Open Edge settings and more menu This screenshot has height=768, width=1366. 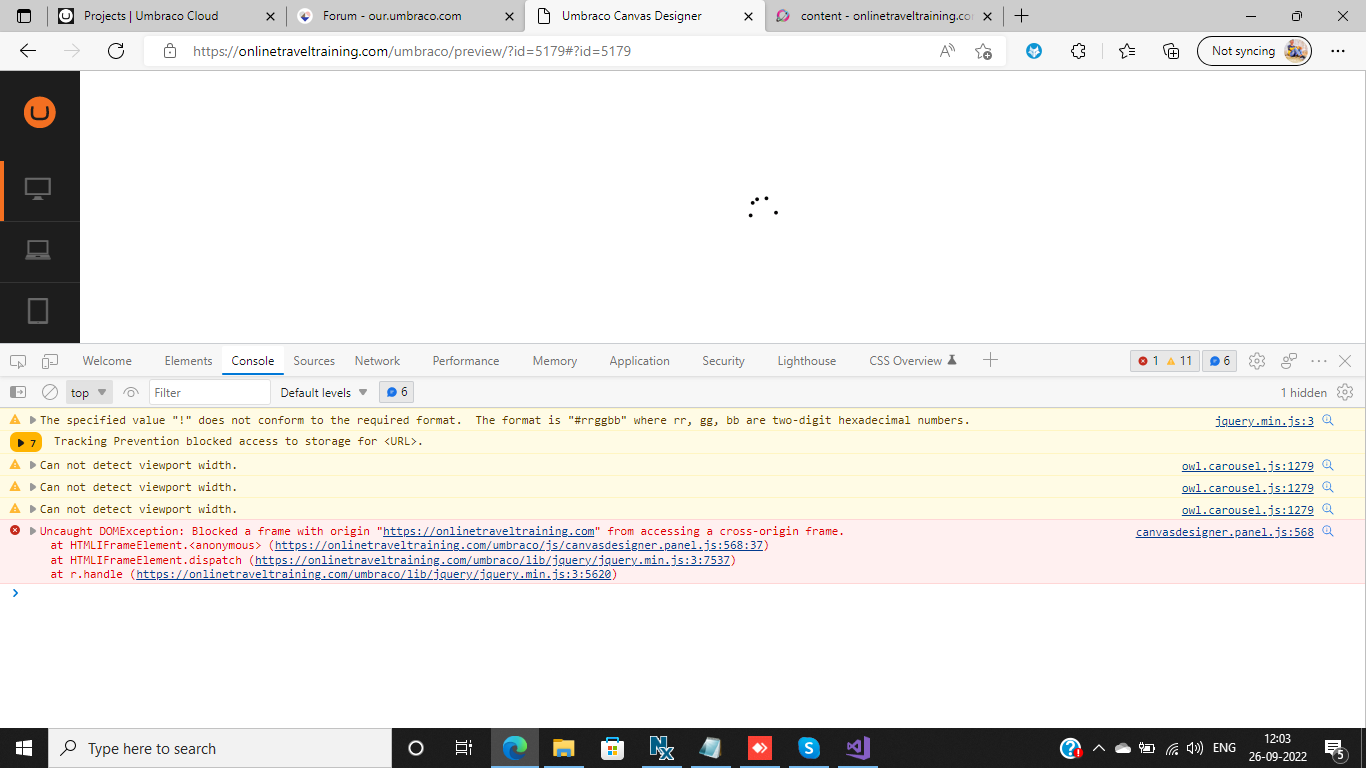[x=1338, y=51]
